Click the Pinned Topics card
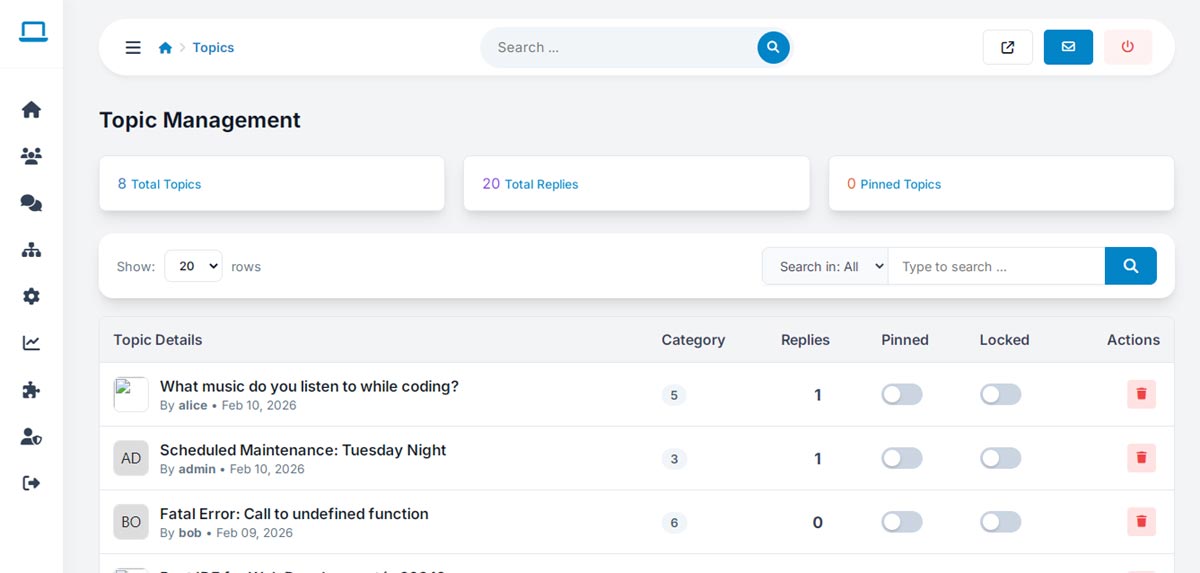 (x=1001, y=183)
